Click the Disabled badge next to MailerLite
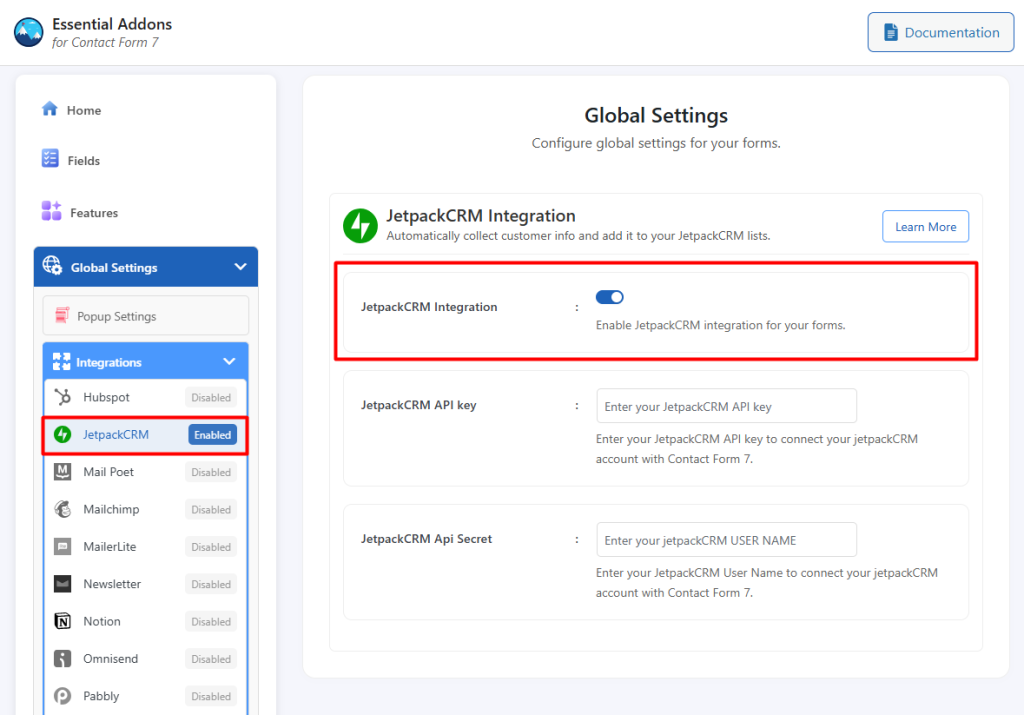1024x715 pixels. pos(211,547)
